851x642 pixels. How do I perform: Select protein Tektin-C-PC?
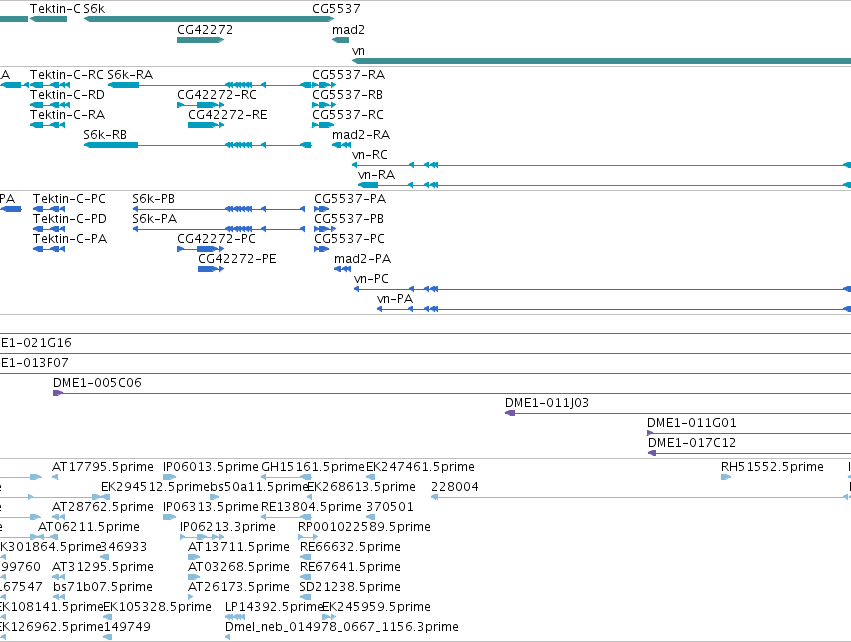(x=49, y=209)
